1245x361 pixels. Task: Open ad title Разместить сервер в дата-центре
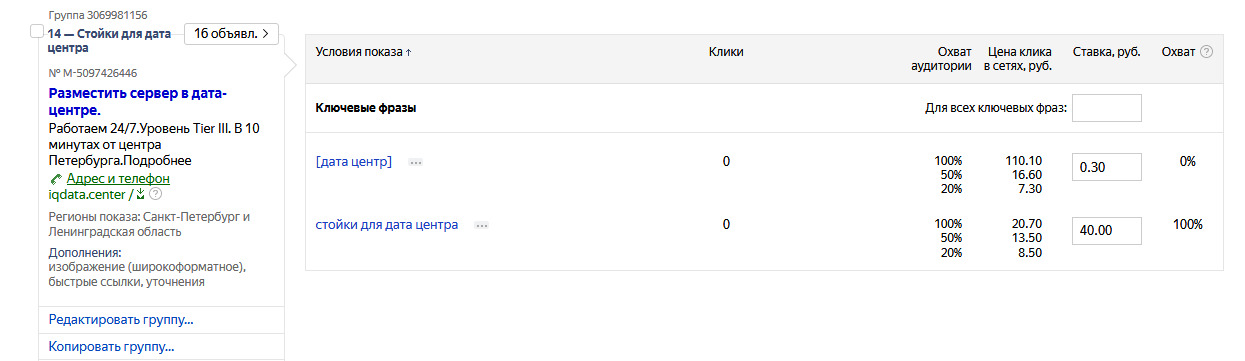138,102
